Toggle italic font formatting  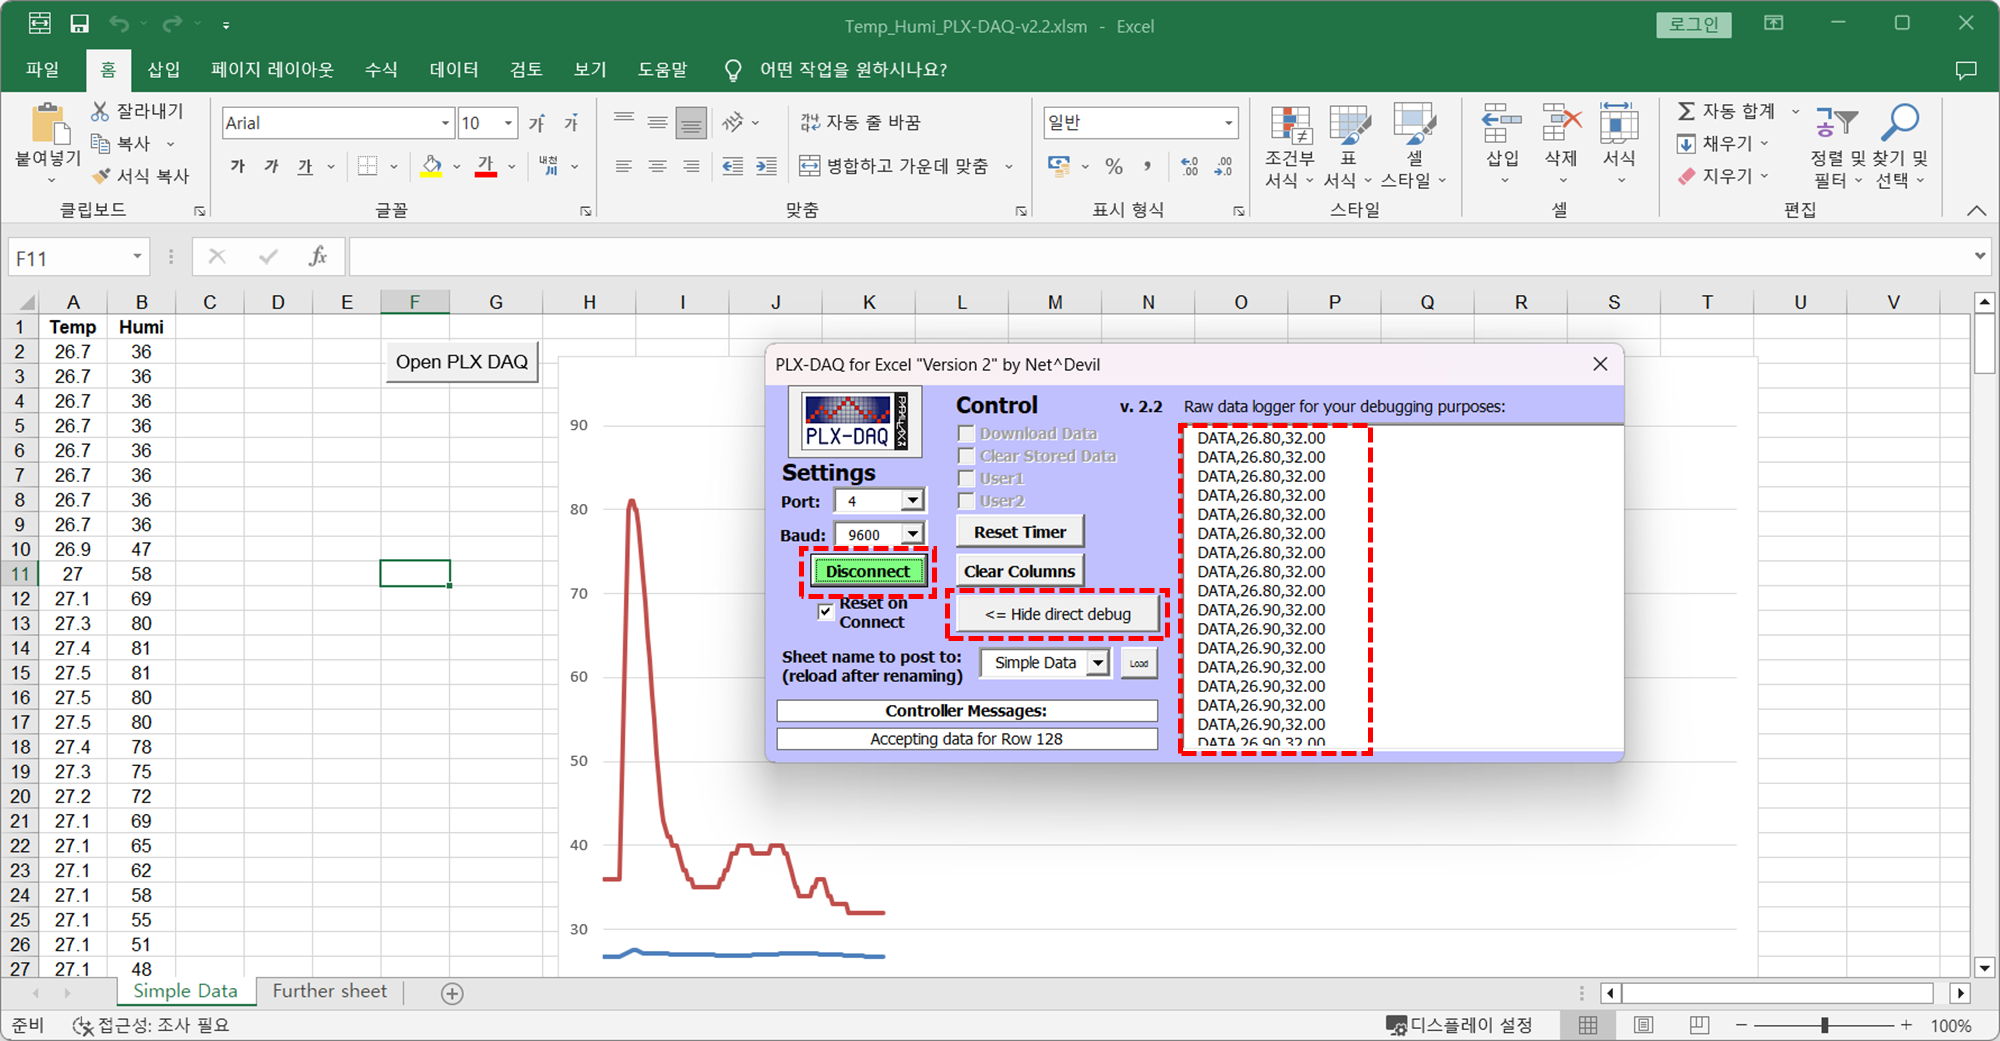click(271, 166)
